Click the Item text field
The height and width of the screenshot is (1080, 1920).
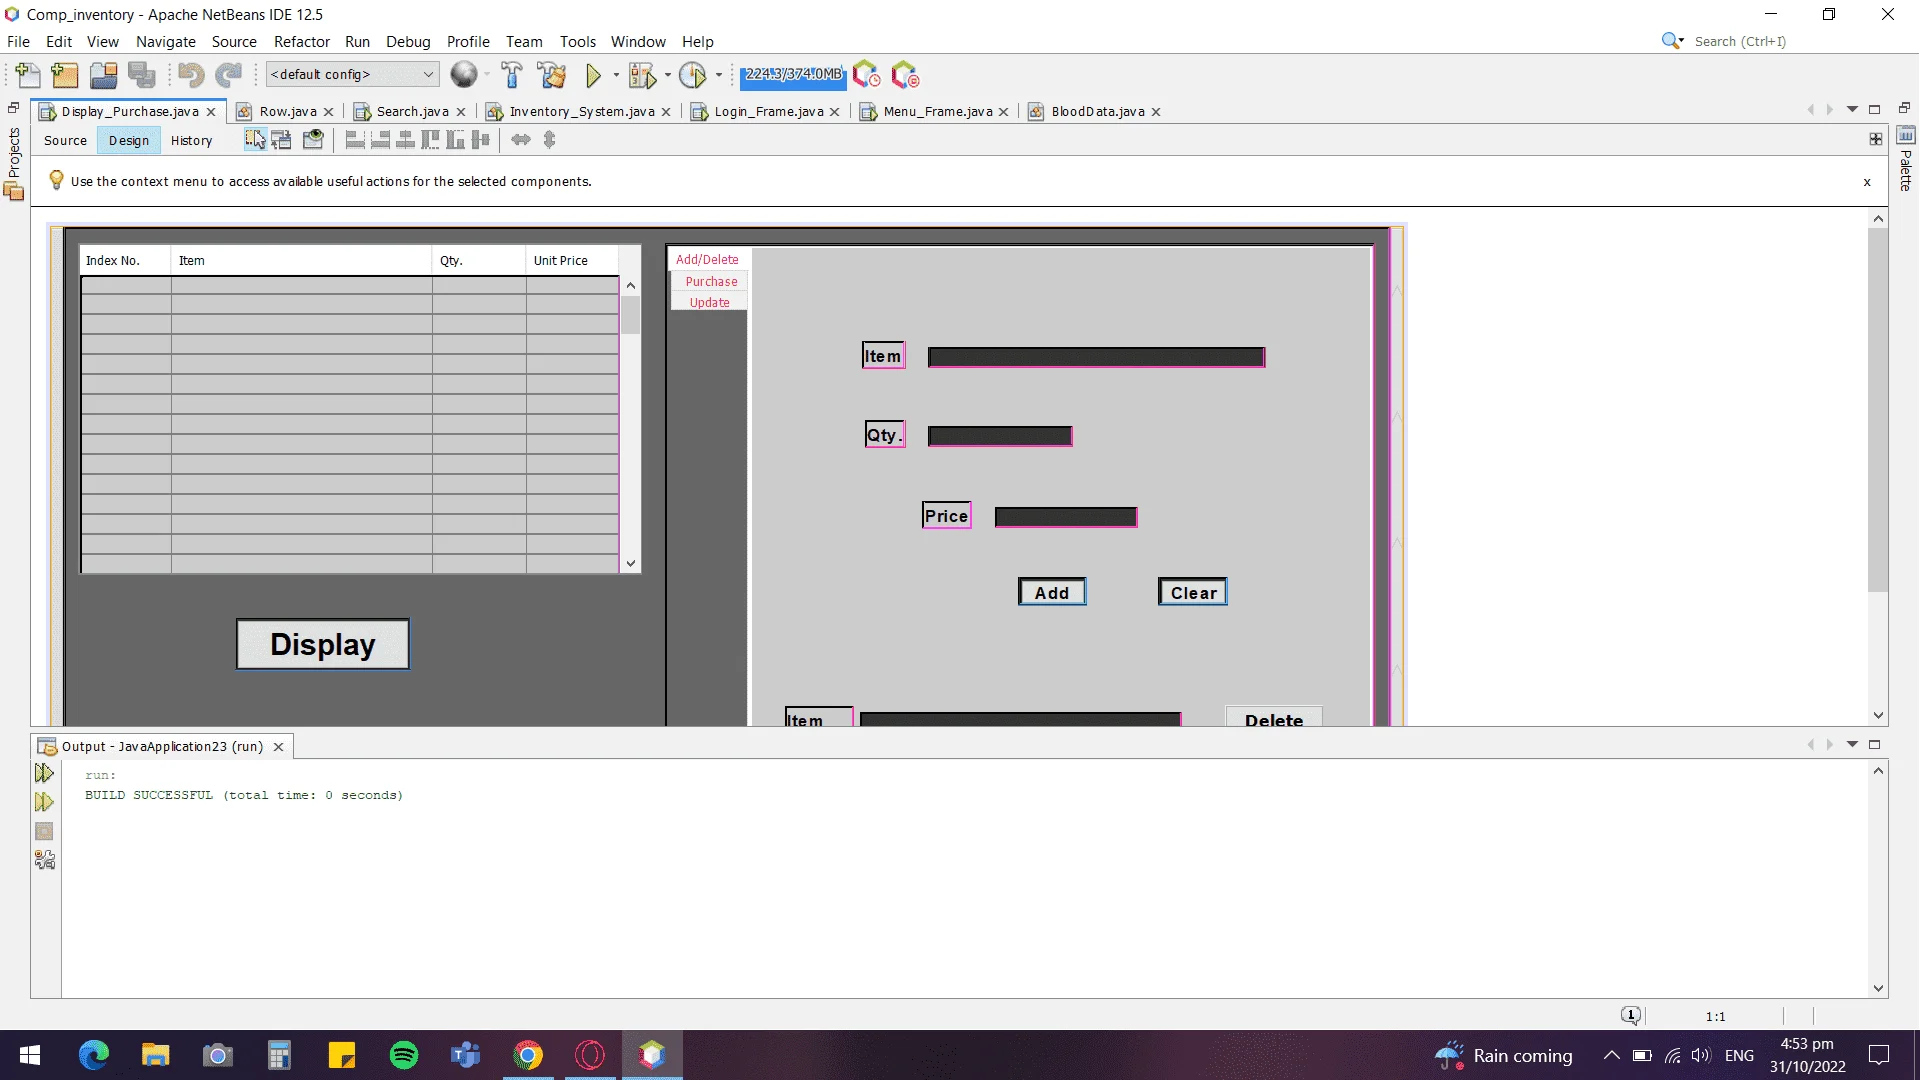pyautogui.click(x=1096, y=357)
